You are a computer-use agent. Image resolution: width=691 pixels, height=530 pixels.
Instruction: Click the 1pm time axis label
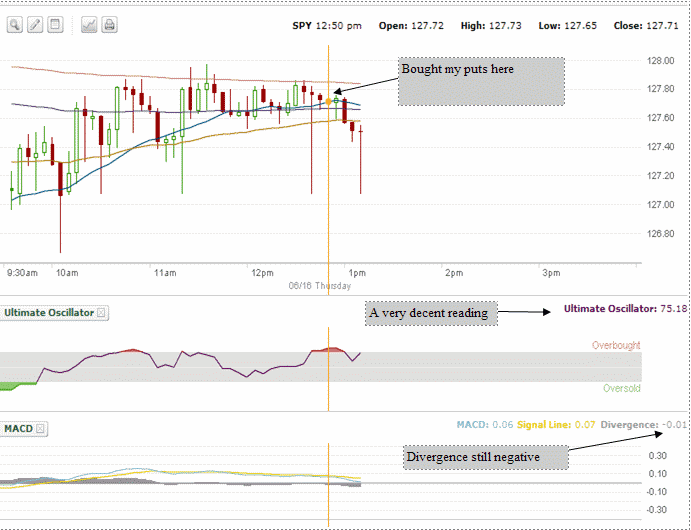357,273
